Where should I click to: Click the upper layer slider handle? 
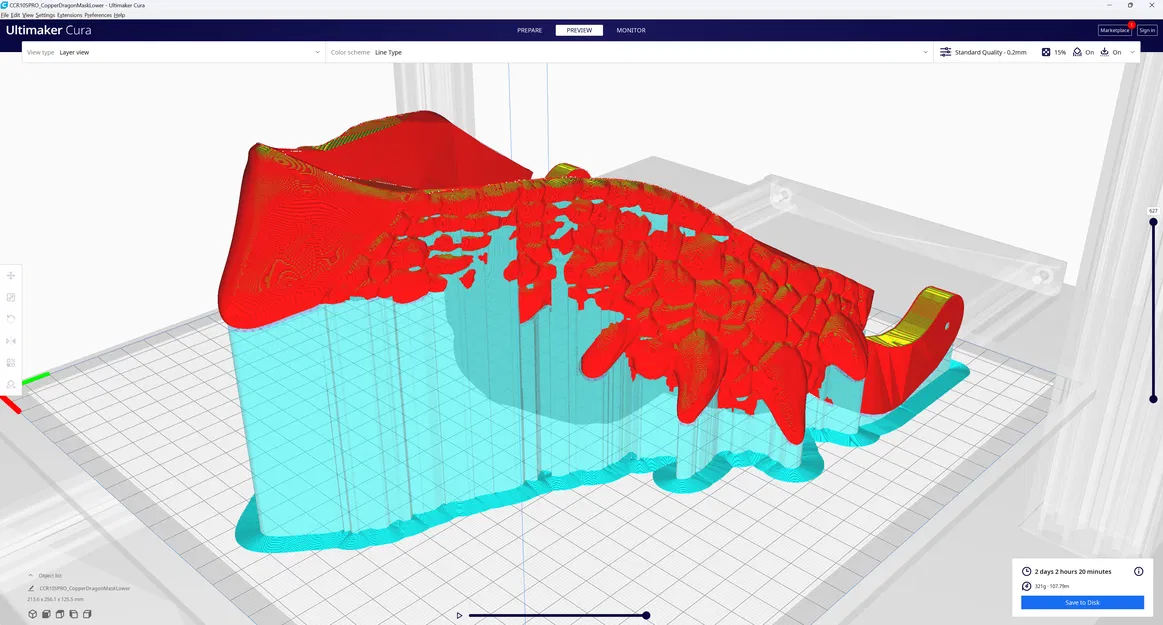(x=1153, y=222)
